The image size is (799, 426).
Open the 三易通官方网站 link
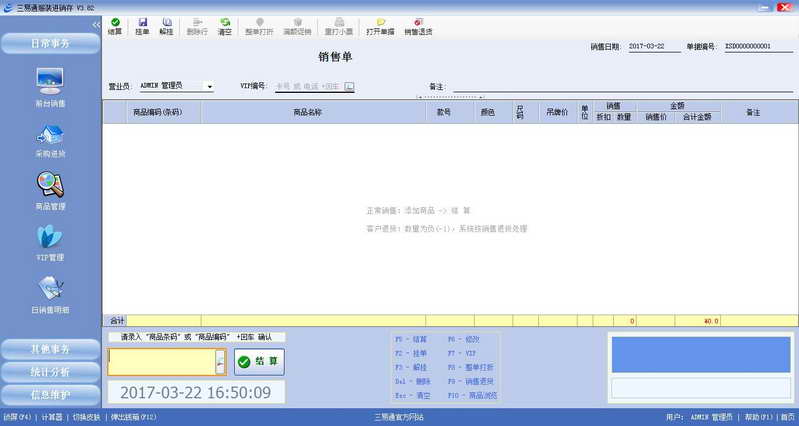(x=399, y=417)
